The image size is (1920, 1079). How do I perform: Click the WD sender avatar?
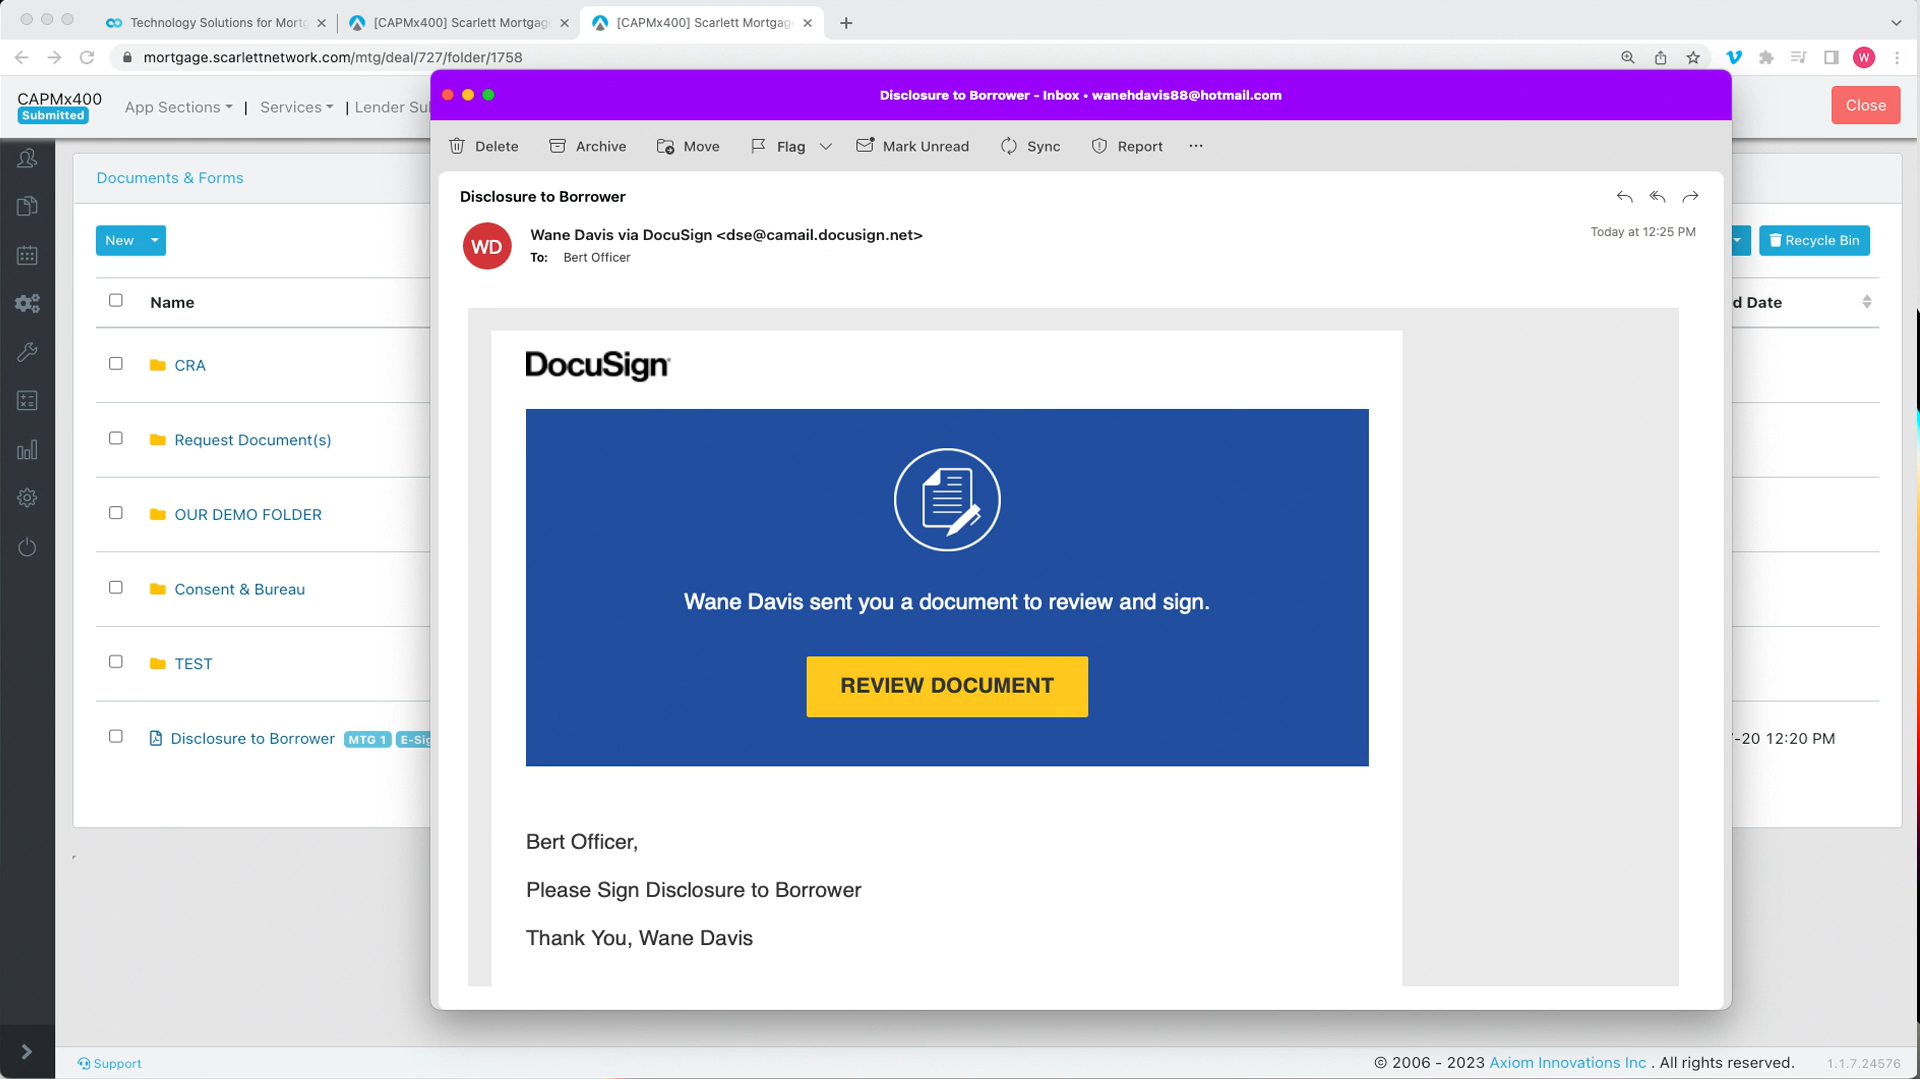coord(487,246)
